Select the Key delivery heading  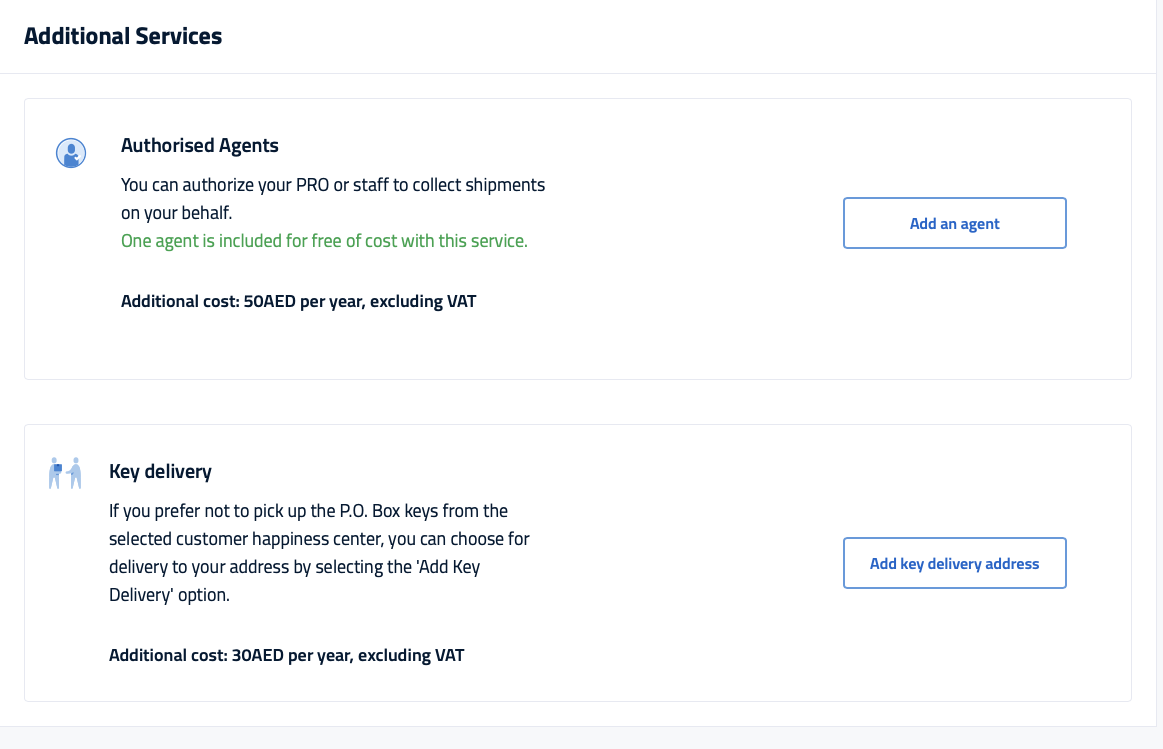tap(160, 472)
